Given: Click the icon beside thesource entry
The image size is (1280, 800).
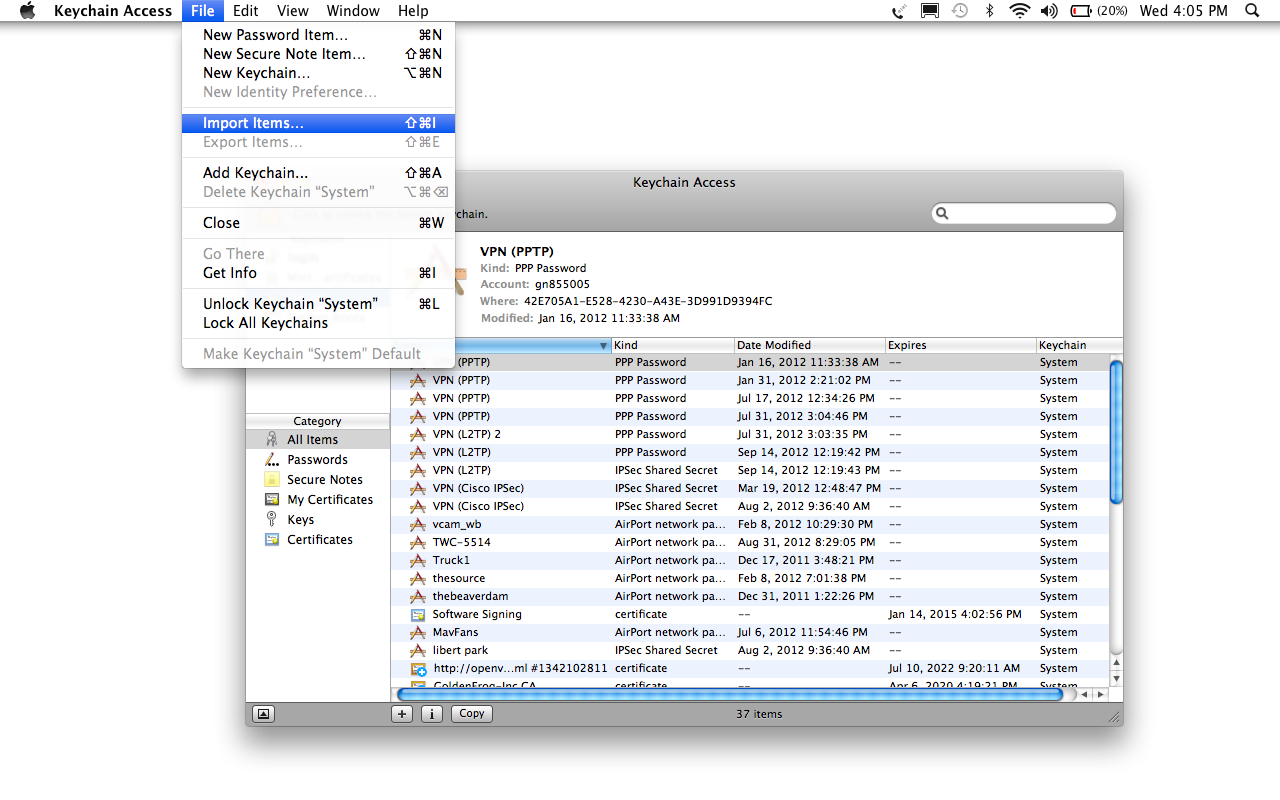Looking at the screenshot, I should pyautogui.click(x=418, y=578).
